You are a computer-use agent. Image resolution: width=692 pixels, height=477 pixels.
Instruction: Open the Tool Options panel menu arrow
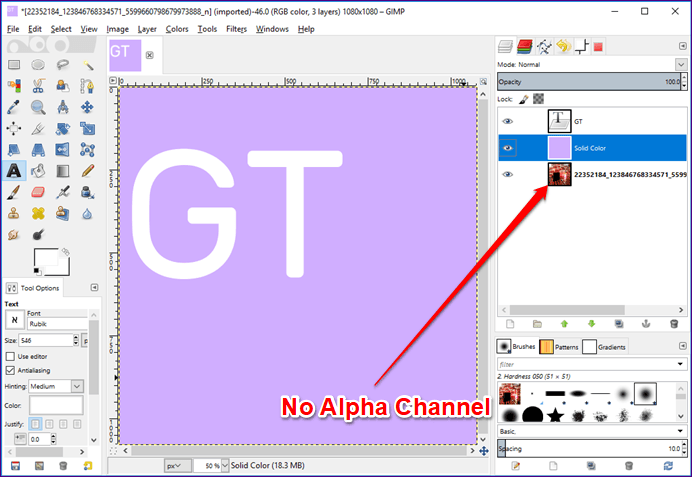coord(94,288)
